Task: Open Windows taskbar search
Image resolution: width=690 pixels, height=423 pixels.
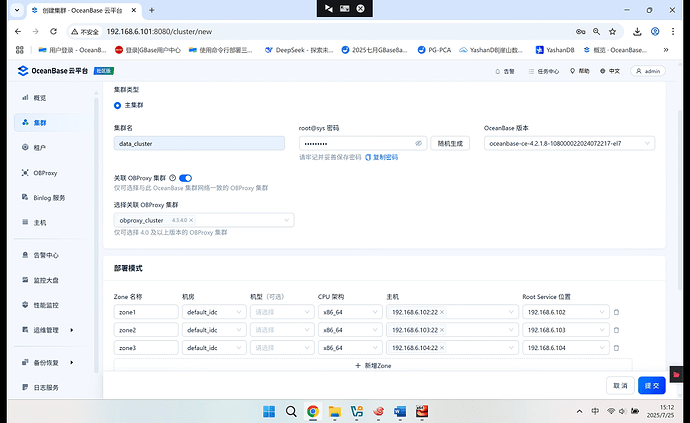Action: click(x=291, y=411)
